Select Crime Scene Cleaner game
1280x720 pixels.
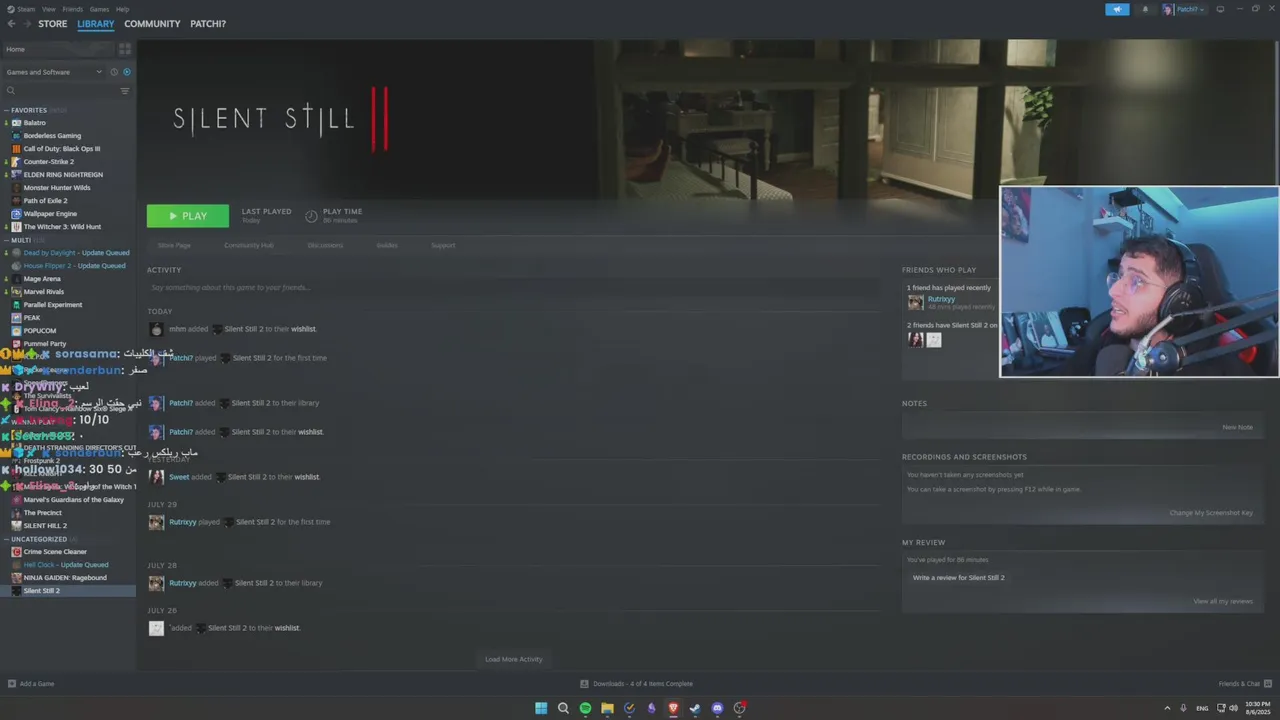pyautogui.click(x=55, y=552)
